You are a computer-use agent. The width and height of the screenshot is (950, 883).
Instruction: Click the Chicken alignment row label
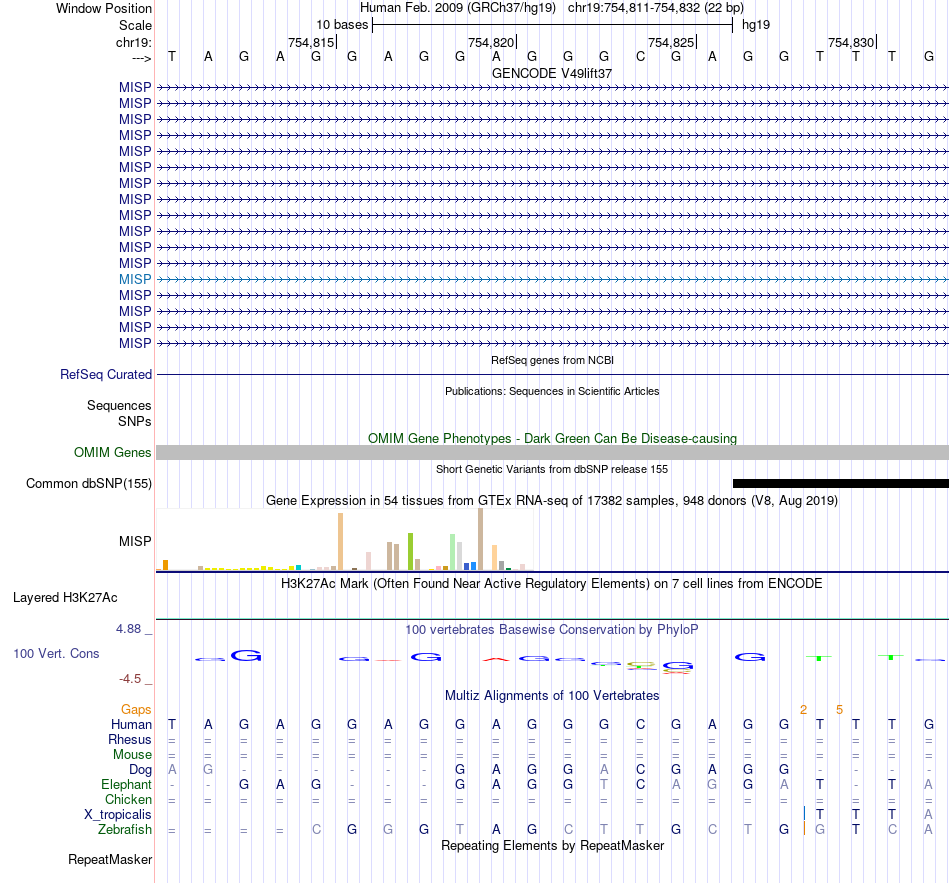tap(128, 800)
